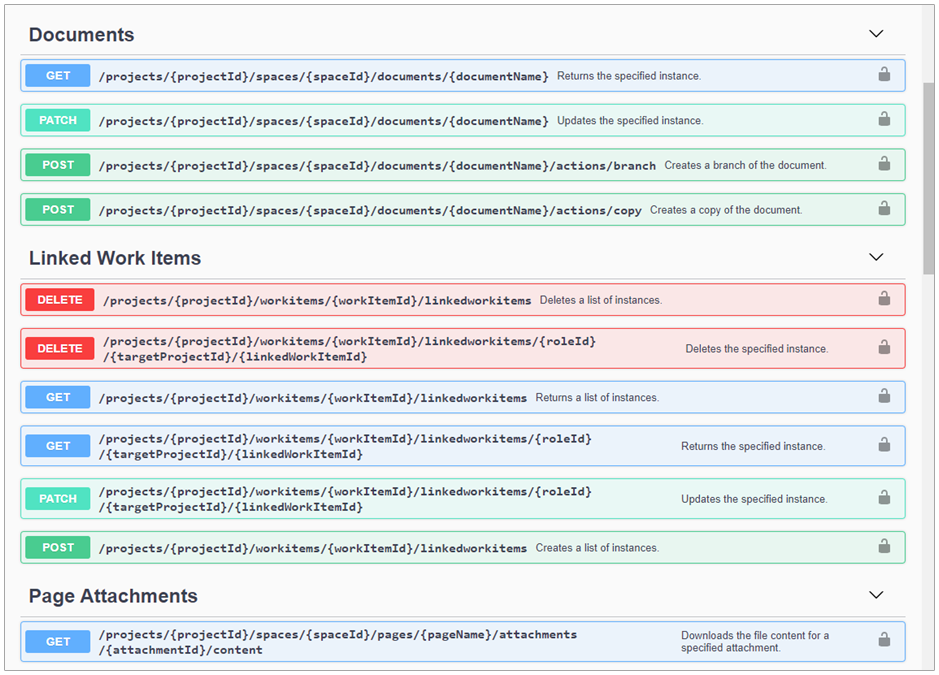The height and width of the screenshot is (675, 939).
Task: Click PATCH badge for linkedworkitems/{roleId} endpoint
Action: [58, 499]
